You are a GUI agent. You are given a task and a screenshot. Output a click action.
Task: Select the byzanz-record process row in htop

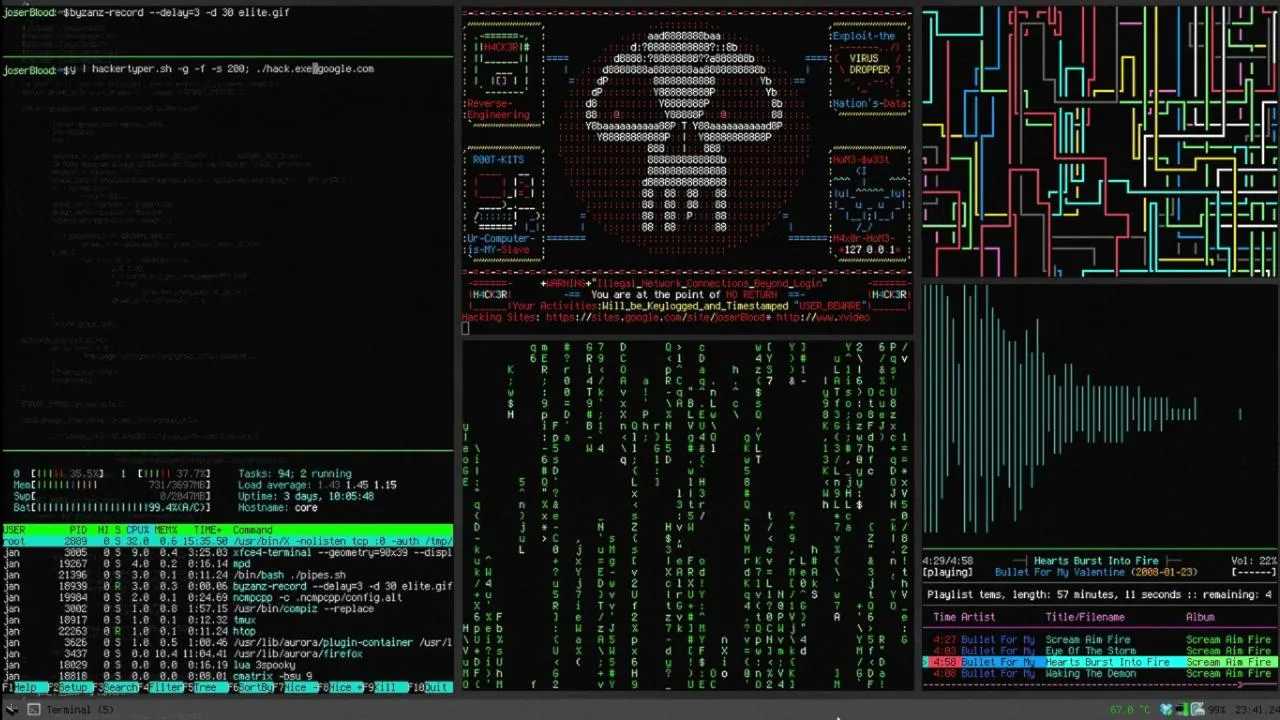coord(227,586)
